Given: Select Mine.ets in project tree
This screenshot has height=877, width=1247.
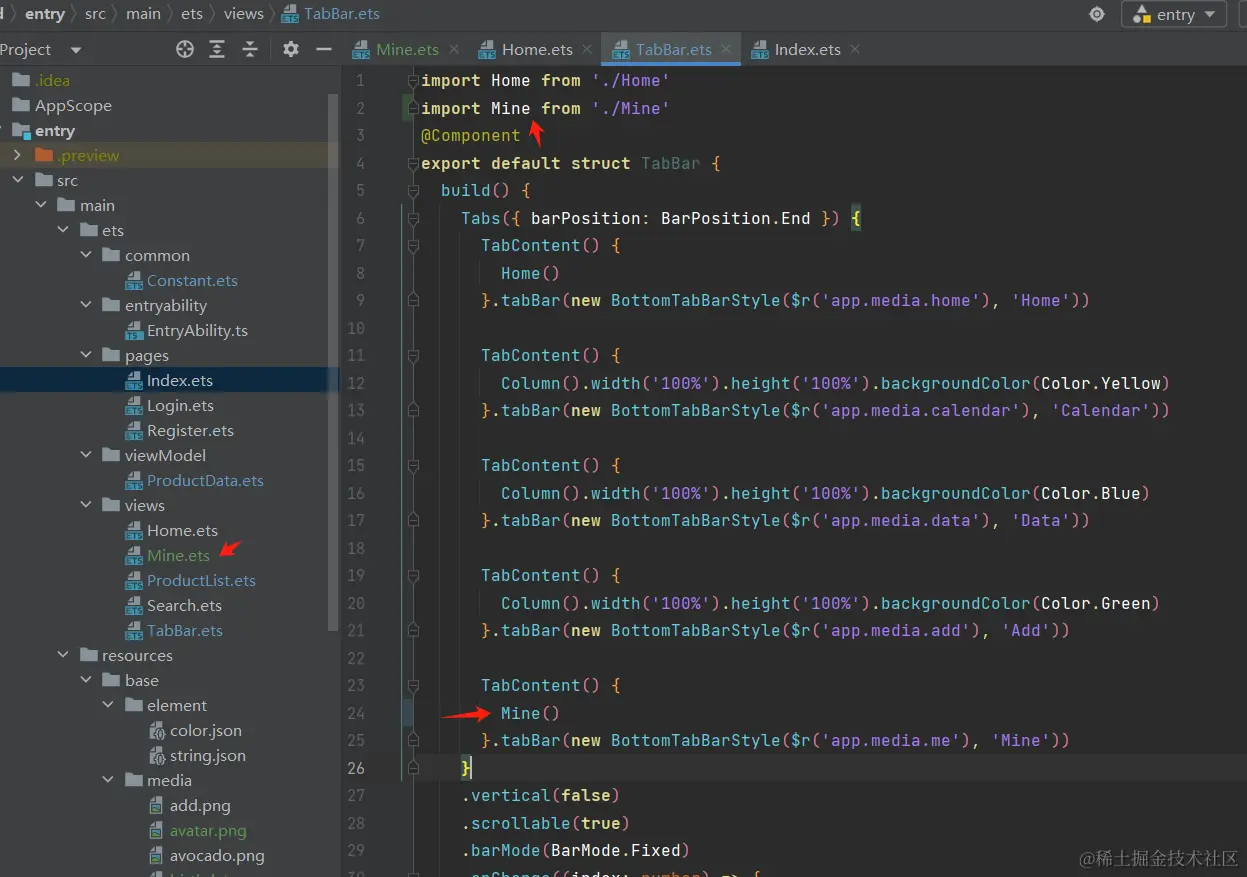Looking at the screenshot, I should pos(178,555).
